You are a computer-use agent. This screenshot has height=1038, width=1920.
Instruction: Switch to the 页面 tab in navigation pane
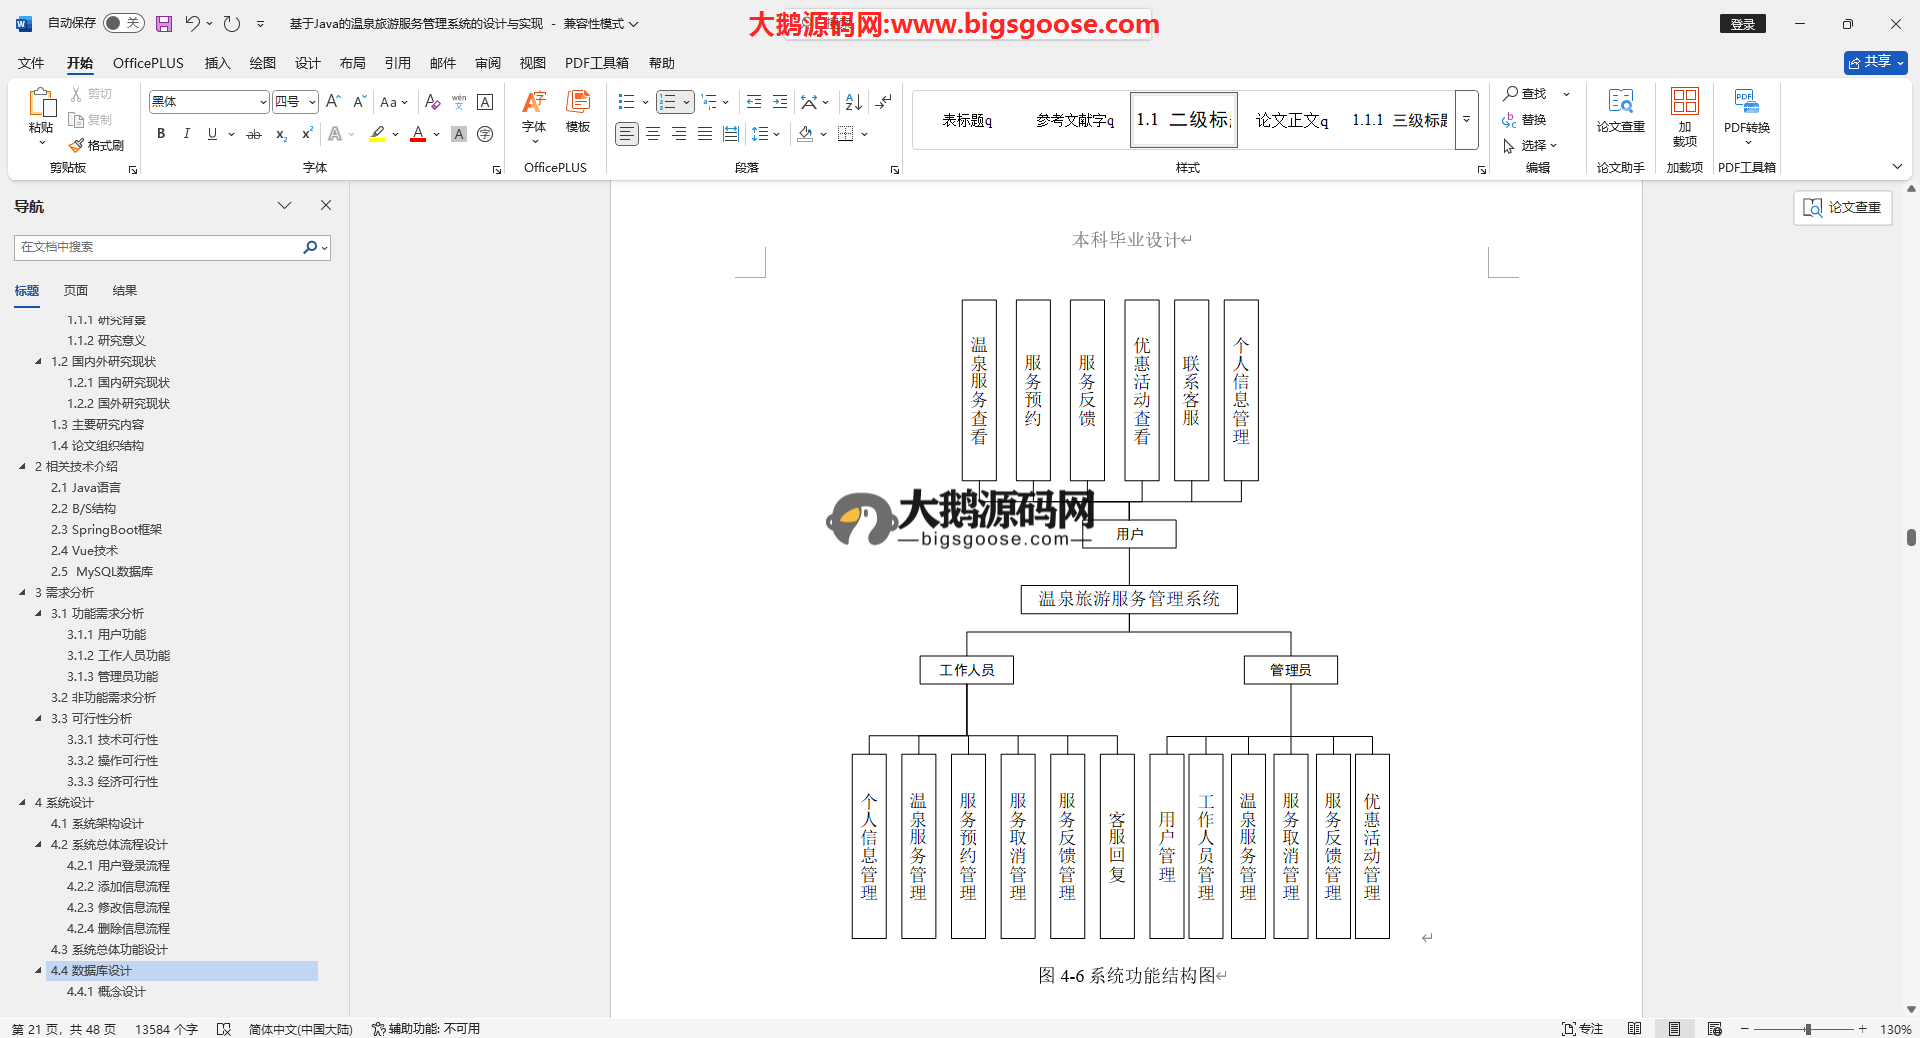(76, 291)
